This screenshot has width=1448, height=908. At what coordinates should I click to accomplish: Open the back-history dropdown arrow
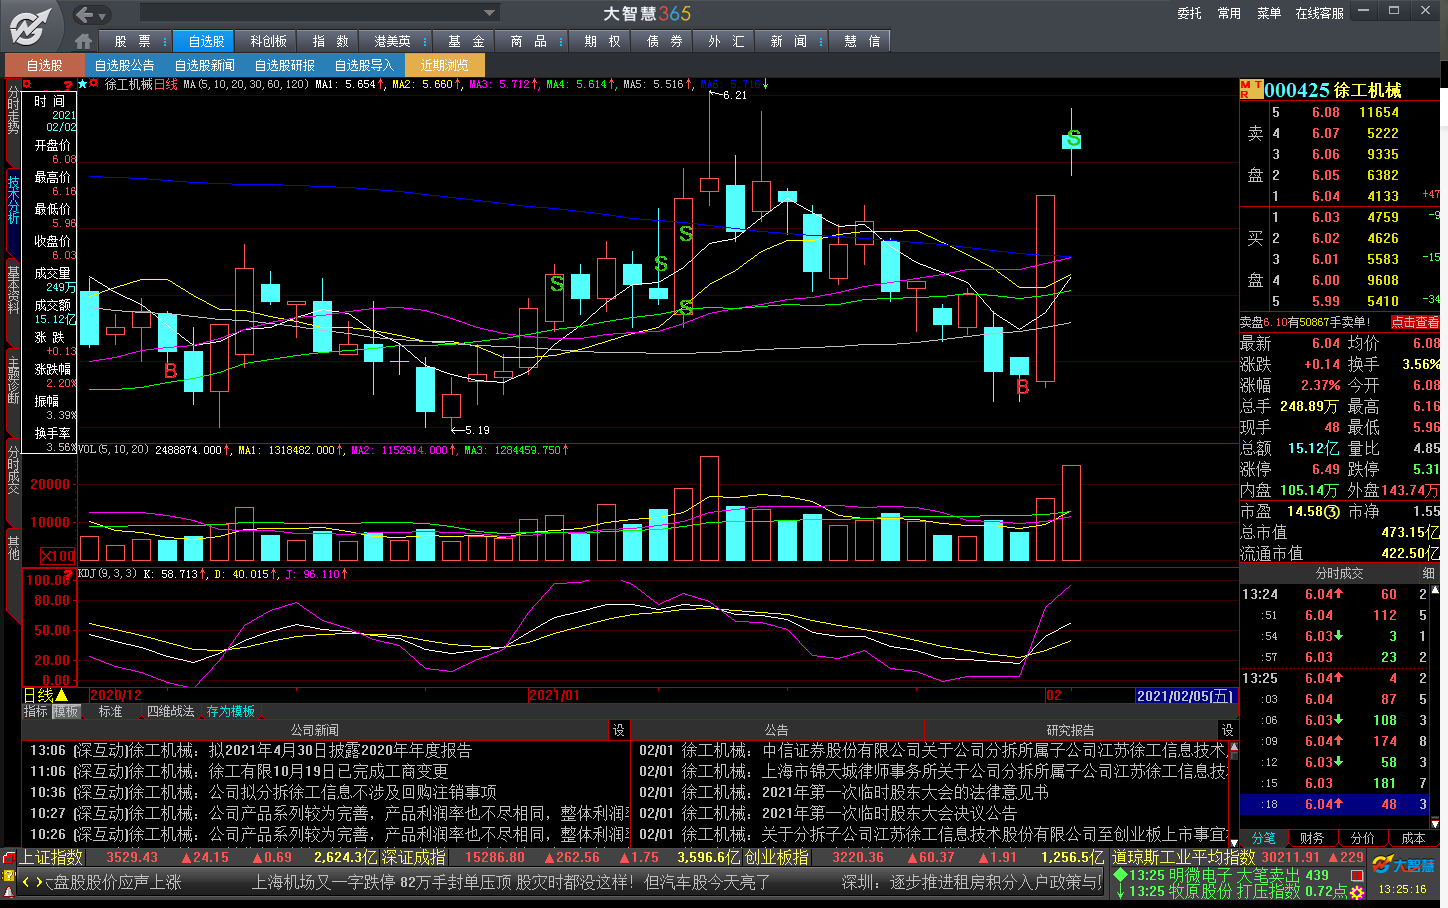(103, 16)
